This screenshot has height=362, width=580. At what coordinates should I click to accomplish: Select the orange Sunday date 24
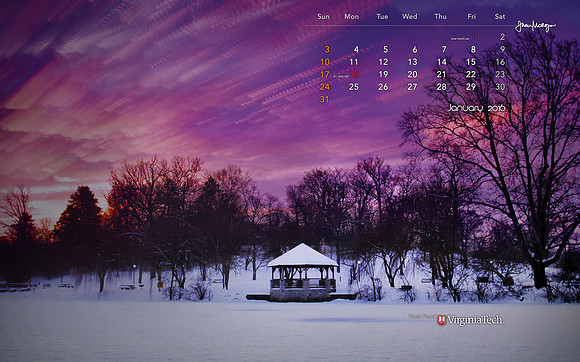(325, 87)
